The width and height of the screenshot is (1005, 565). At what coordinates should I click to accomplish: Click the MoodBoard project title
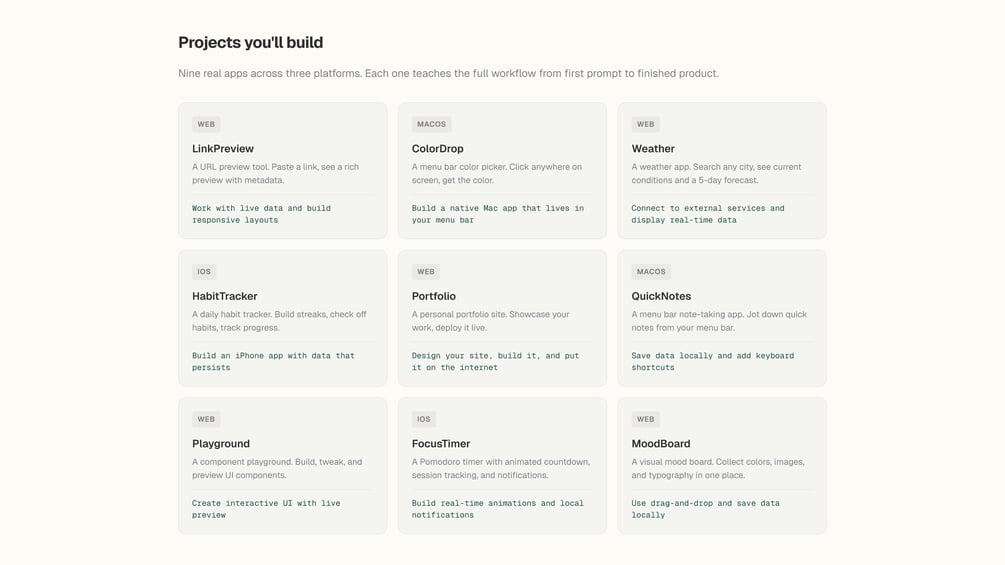(x=661, y=444)
